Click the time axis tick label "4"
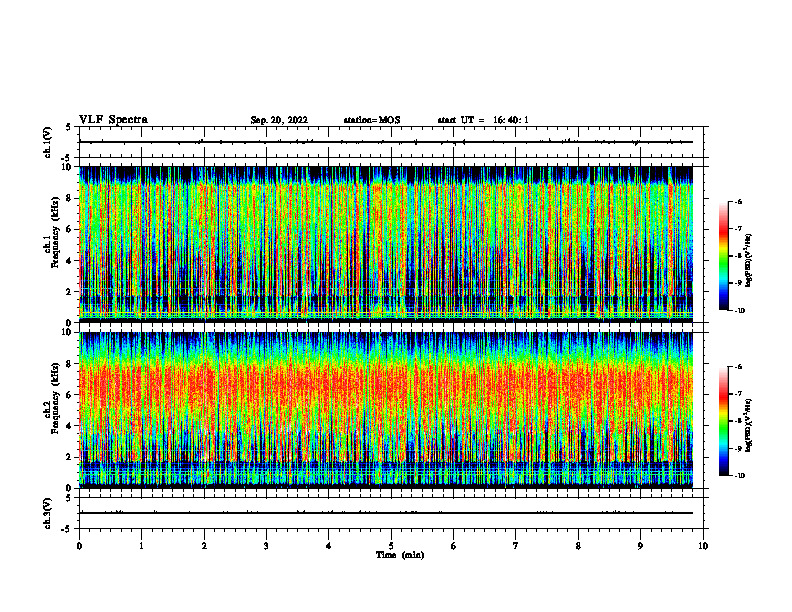Screen dimensions: 792x612 (x=329, y=546)
